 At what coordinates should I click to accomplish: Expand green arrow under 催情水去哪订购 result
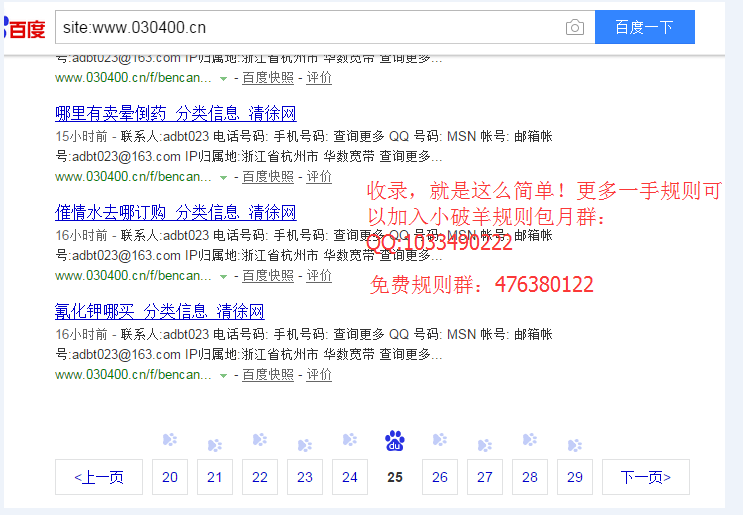(223, 276)
